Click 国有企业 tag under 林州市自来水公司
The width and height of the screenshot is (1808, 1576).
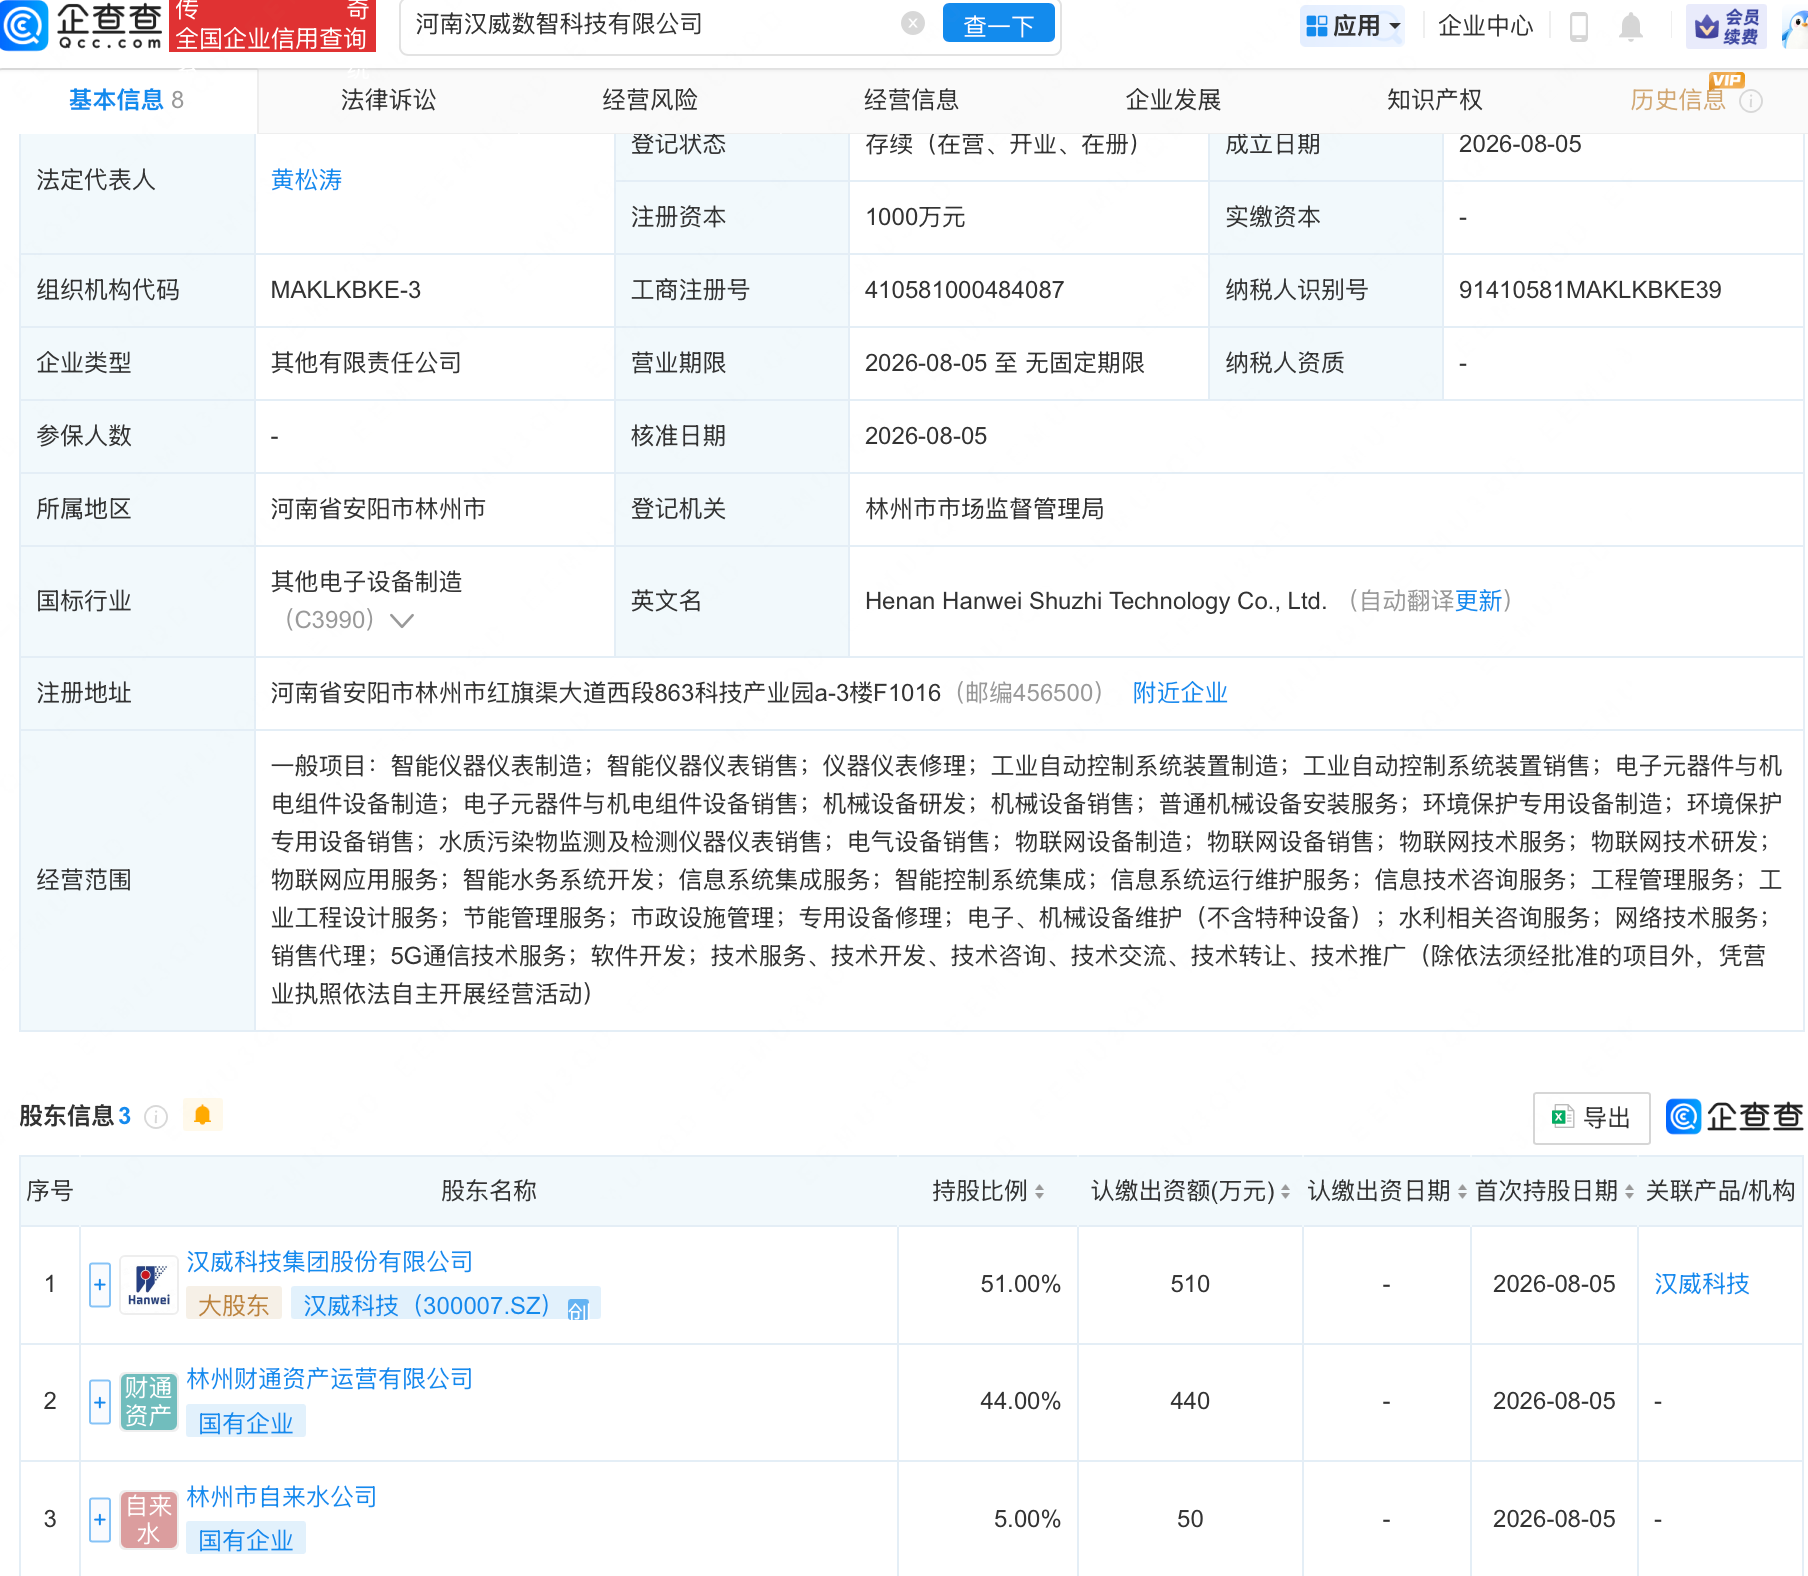246,1541
